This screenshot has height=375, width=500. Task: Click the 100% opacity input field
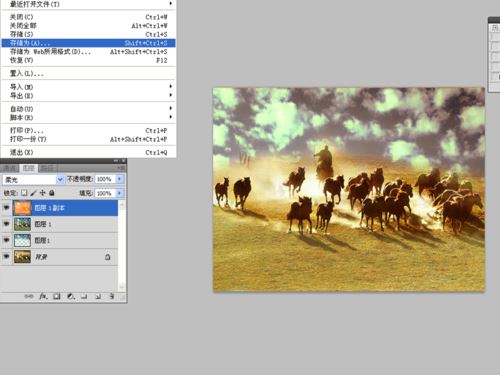(x=105, y=179)
